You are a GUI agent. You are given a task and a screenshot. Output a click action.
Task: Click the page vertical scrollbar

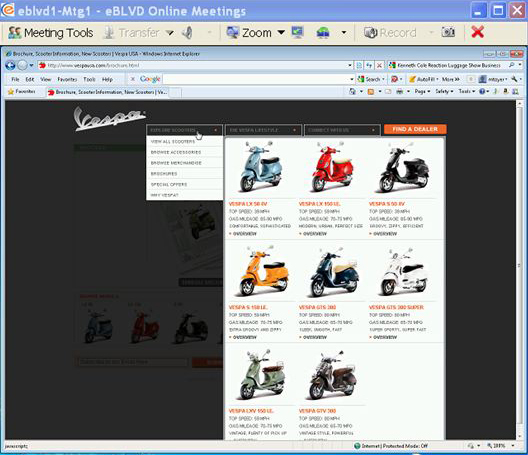(519, 269)
